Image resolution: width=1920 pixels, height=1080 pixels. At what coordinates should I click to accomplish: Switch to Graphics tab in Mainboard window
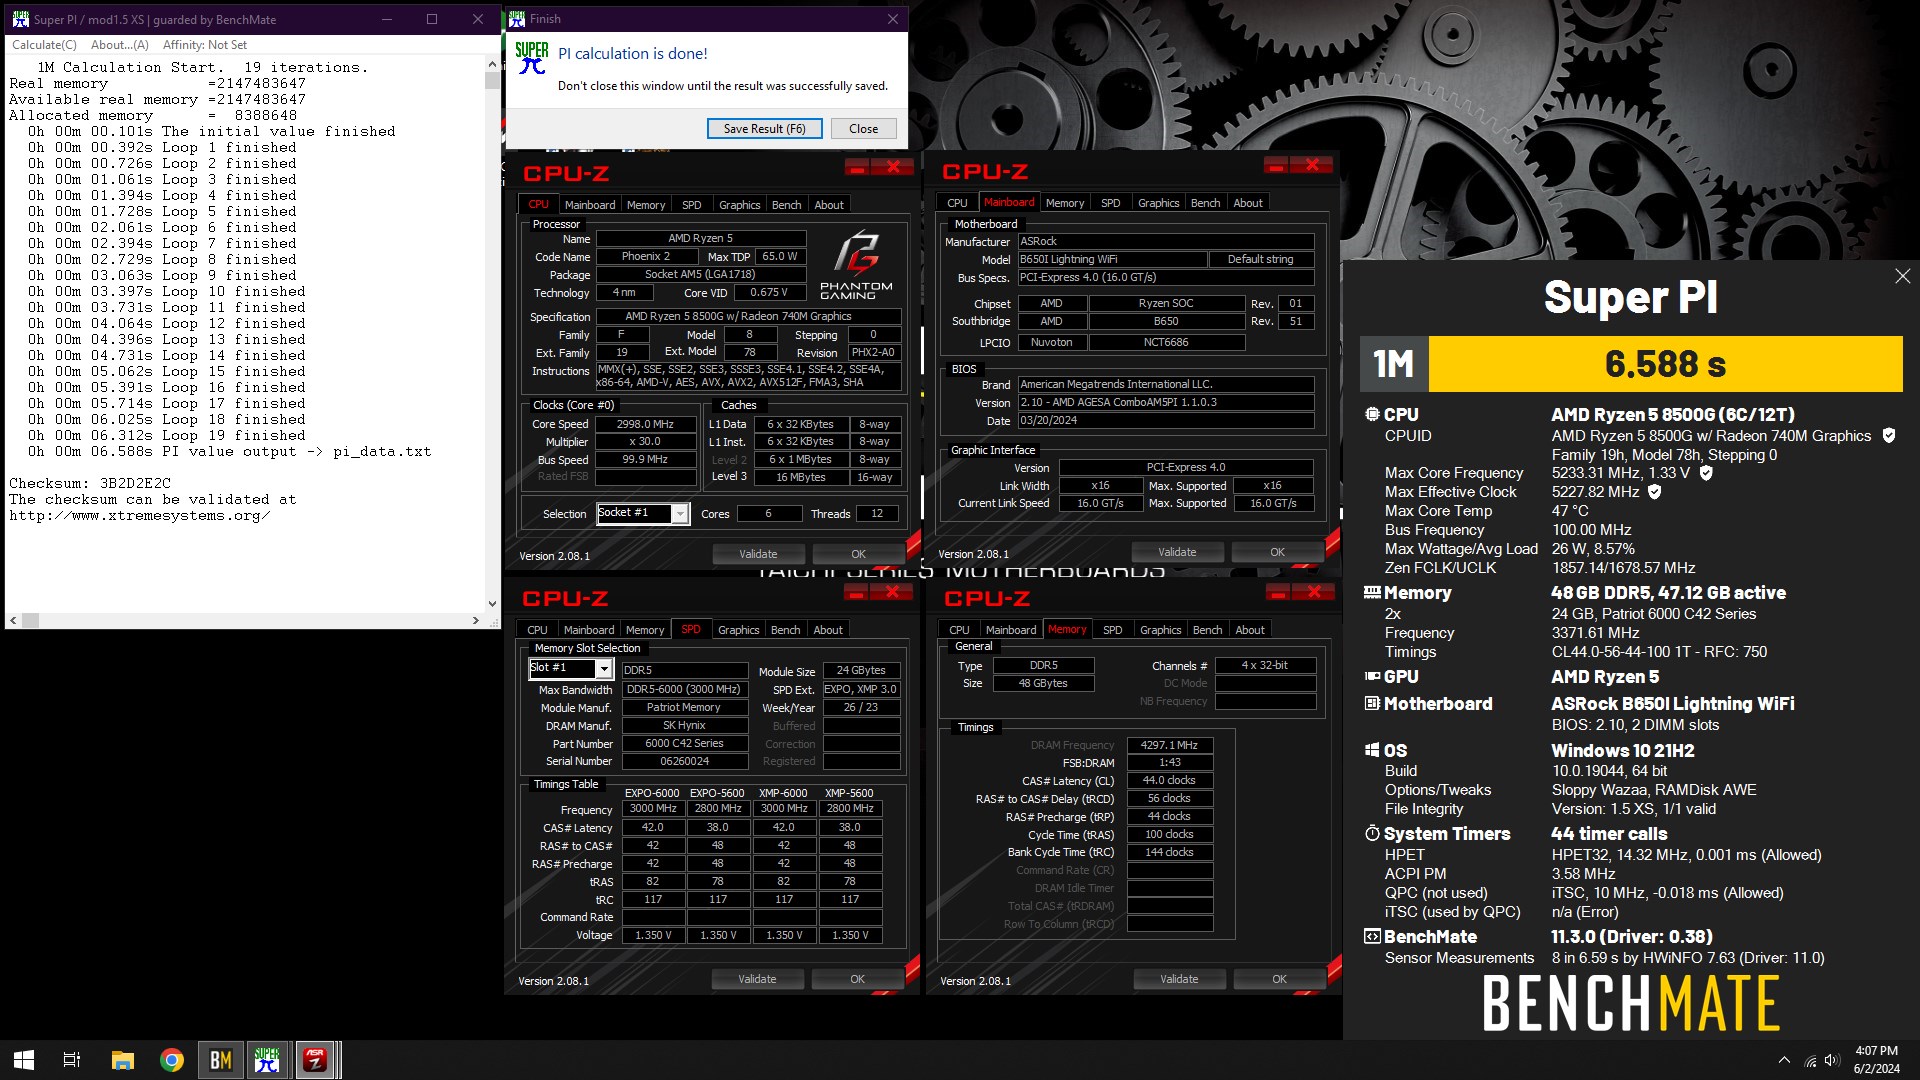click(1158, 202)
